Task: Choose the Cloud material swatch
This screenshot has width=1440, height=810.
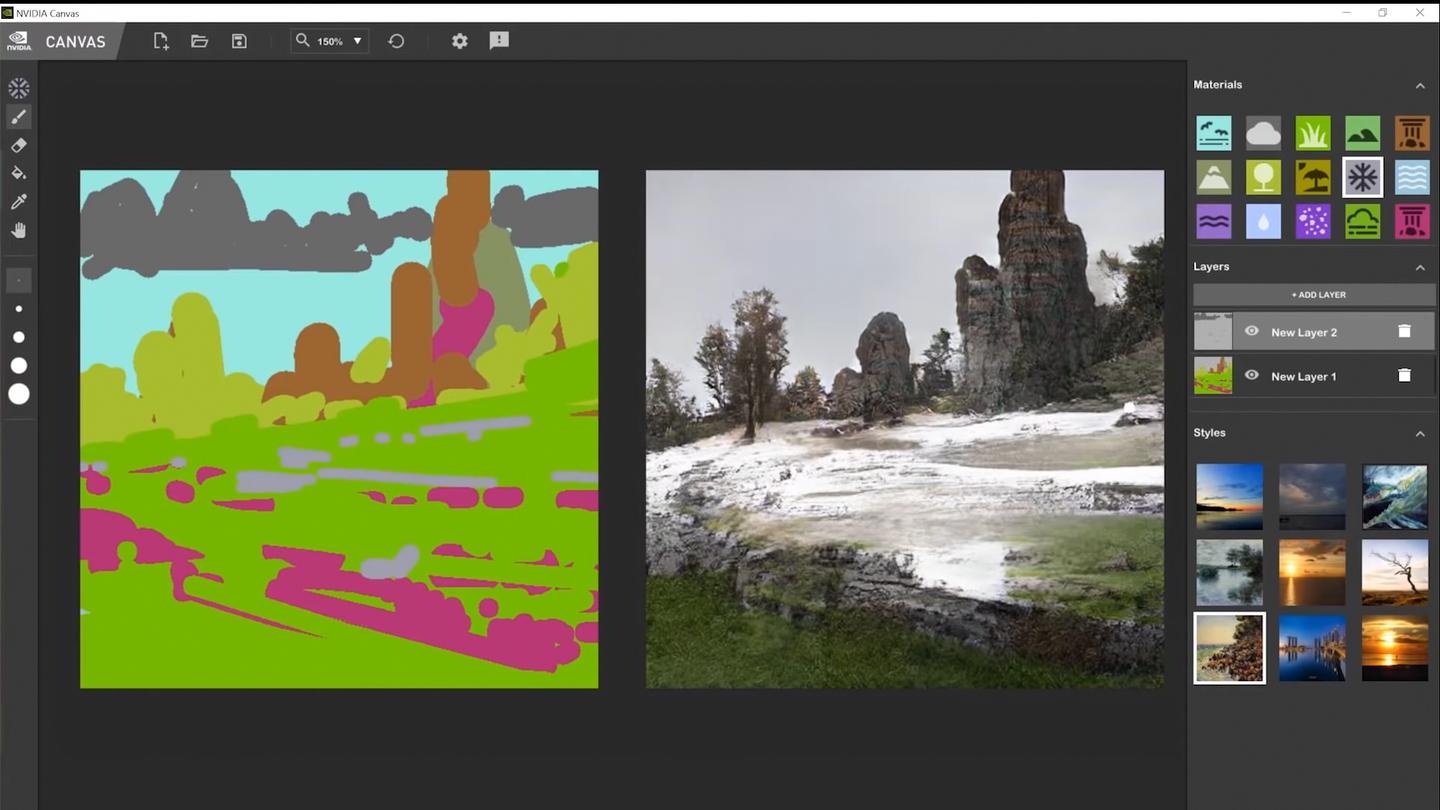Action: 1263,133
